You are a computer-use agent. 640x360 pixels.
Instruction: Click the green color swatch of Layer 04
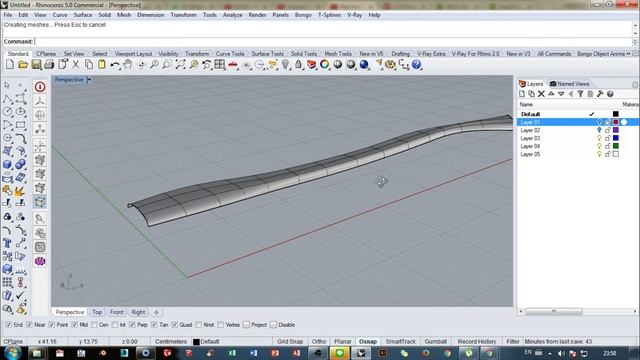[616, 146]
